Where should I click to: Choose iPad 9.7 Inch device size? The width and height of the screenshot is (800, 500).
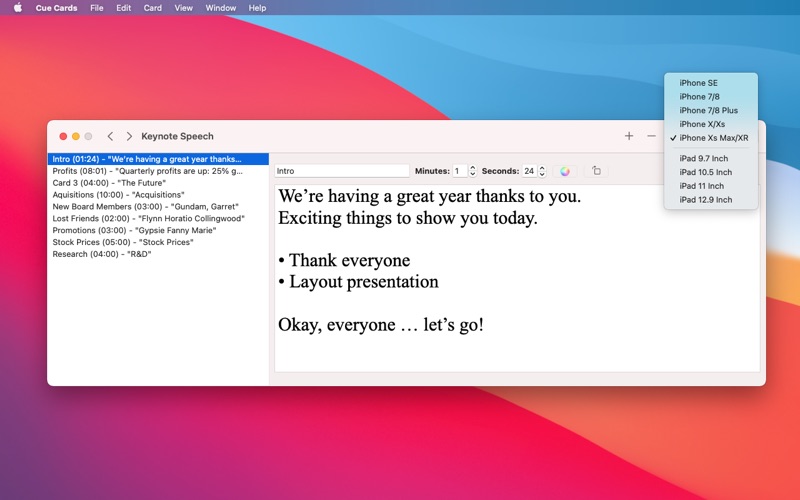pos(711,158)
